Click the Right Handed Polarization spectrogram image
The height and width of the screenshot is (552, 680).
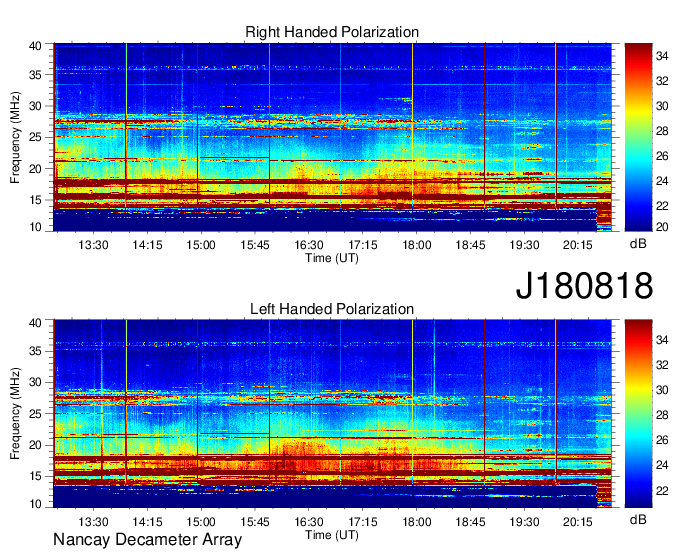[x=333, y=137]
